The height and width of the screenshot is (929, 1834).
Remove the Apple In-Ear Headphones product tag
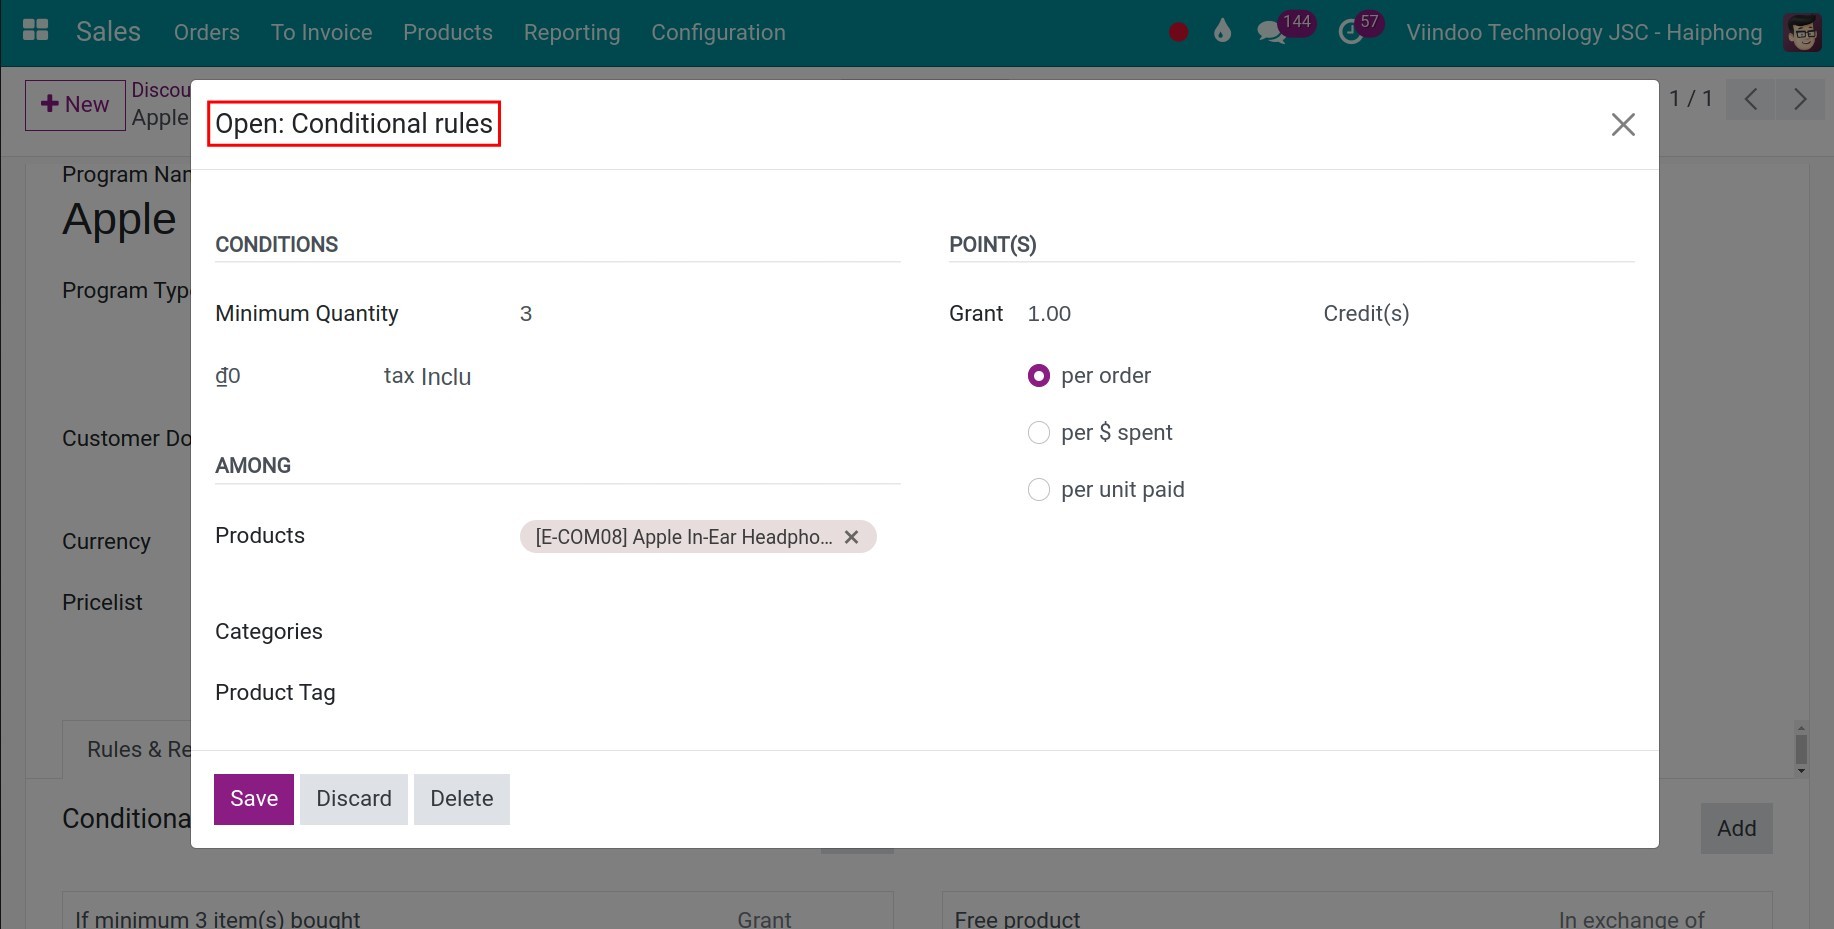[851, 537]
